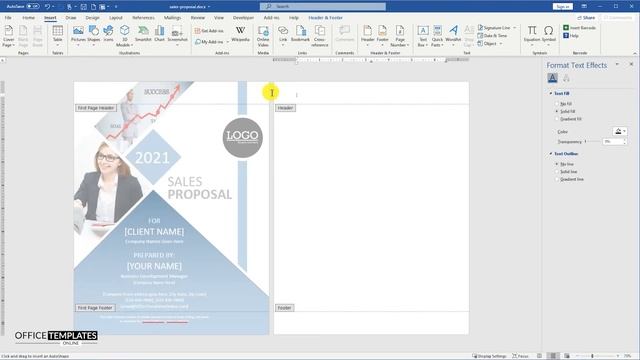Open the Object dropdown arrow
The image size is (640, 360).
pyautogui.click(x=501, y=44)
